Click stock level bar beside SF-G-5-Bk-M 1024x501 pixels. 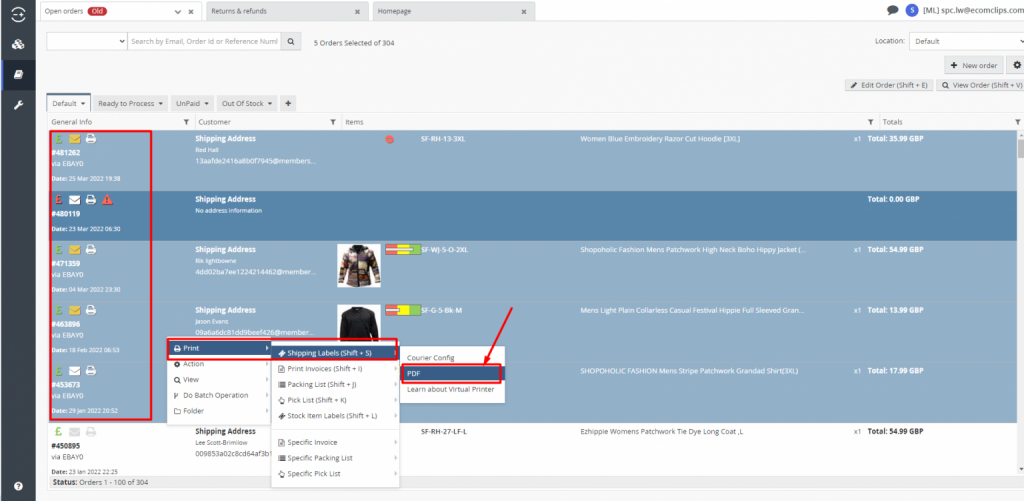403,310
